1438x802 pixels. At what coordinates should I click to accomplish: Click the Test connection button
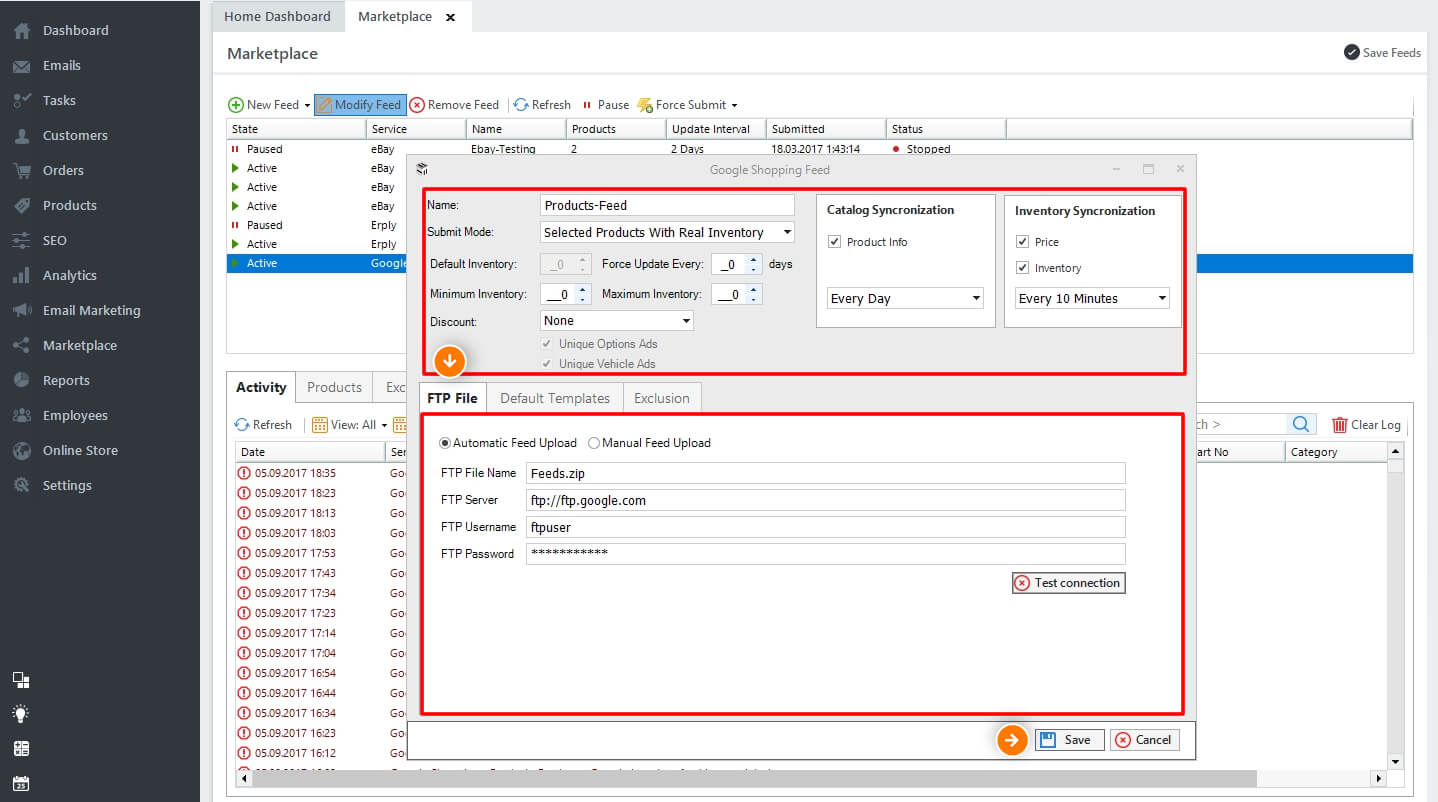click(1068, 583)
